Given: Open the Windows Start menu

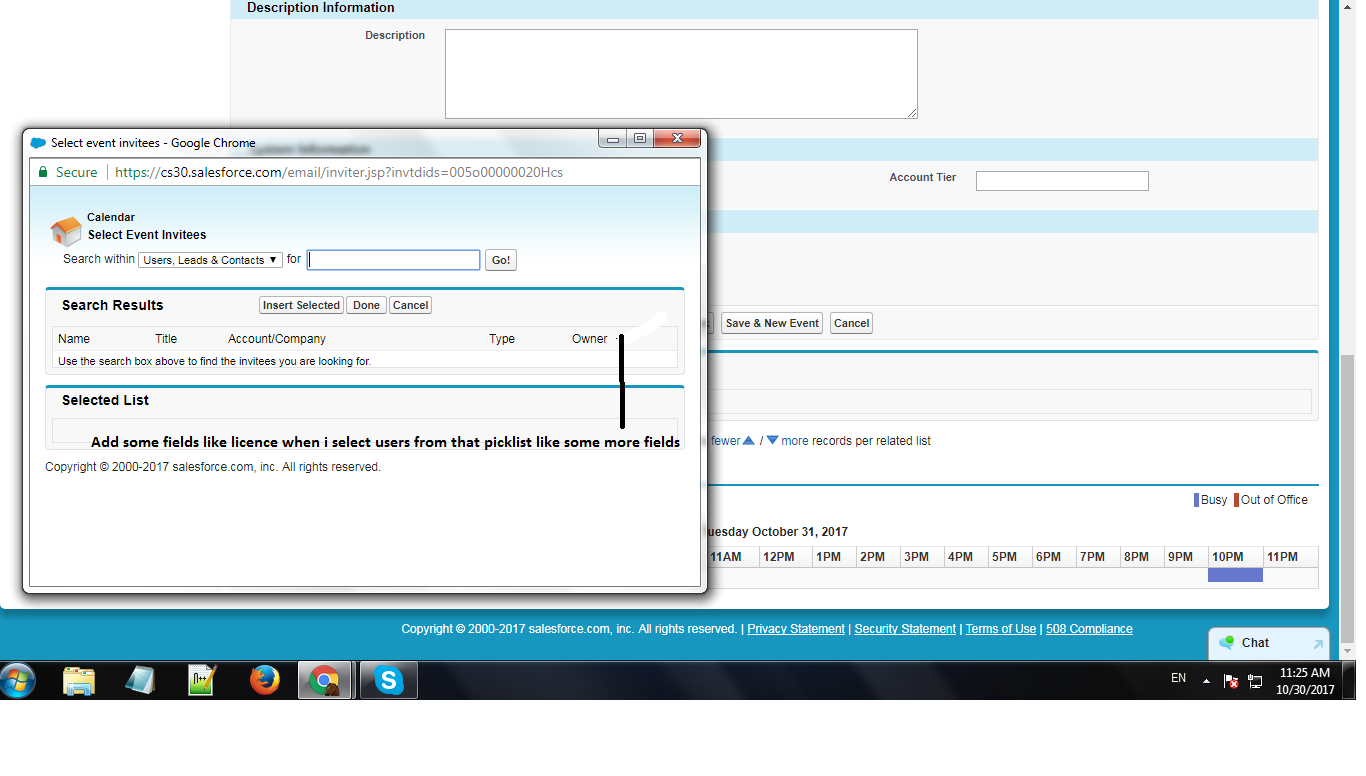Looking at the screenshot, I should (x=18, y=681).
